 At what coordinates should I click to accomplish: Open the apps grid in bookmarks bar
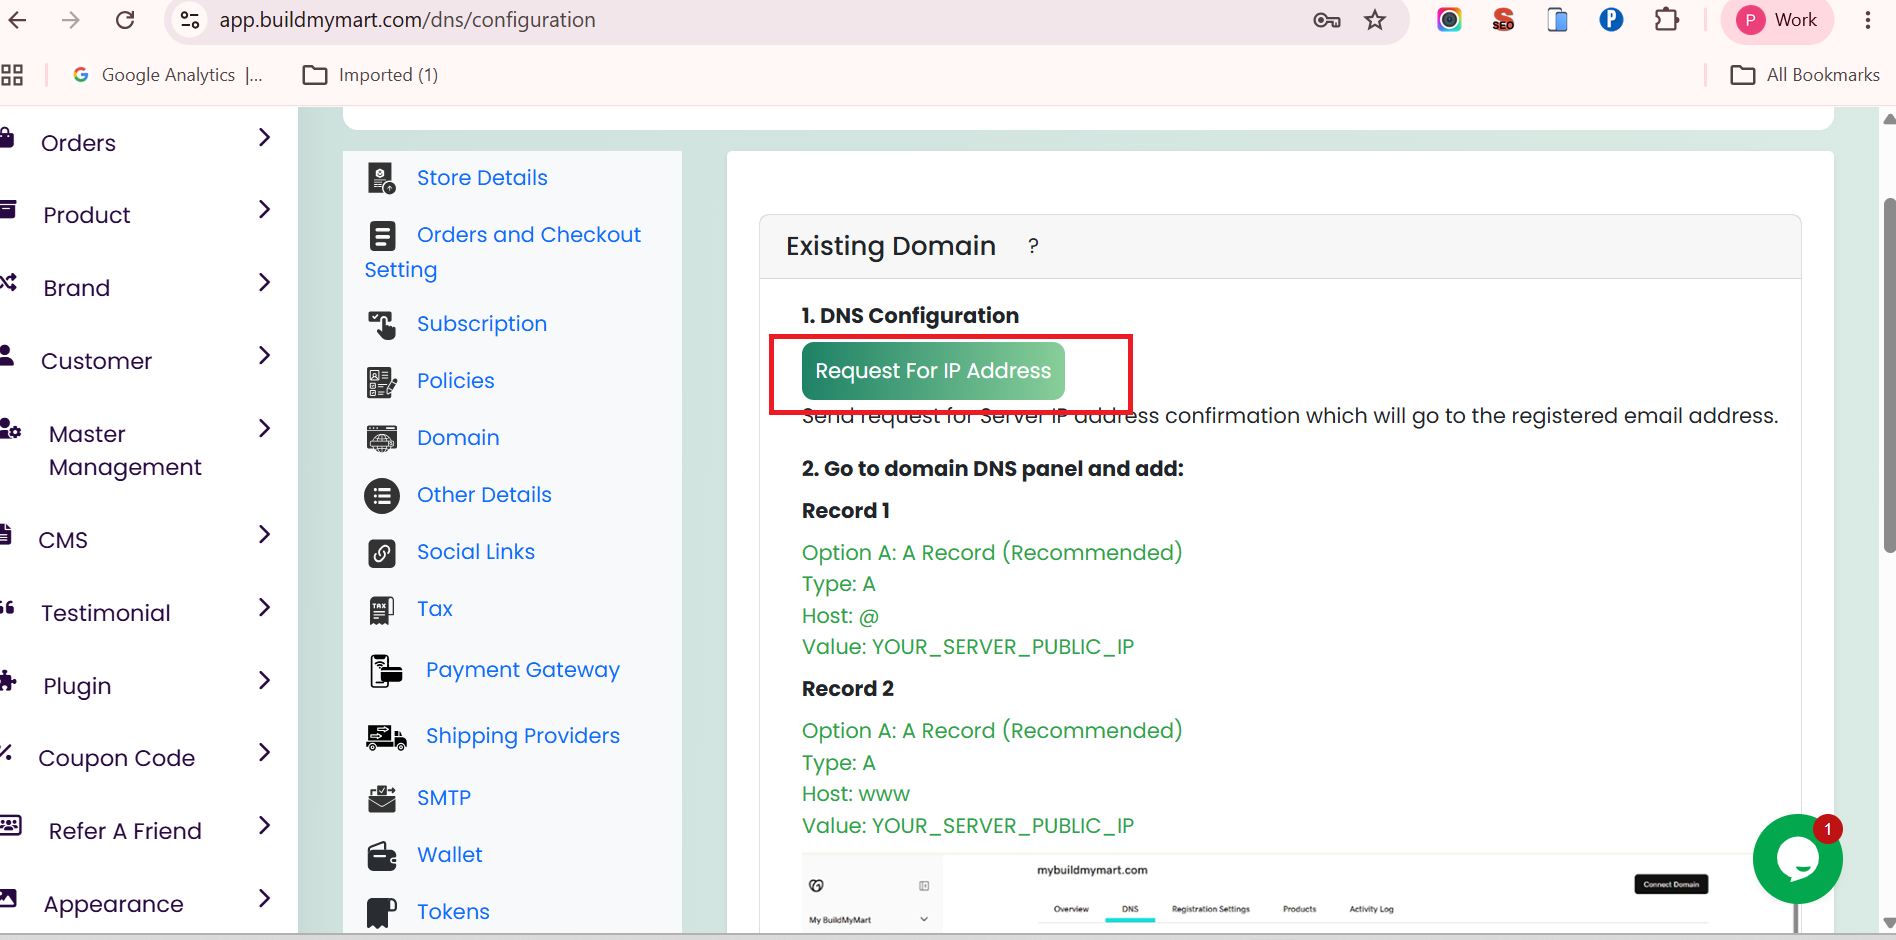tap(12, 75)
